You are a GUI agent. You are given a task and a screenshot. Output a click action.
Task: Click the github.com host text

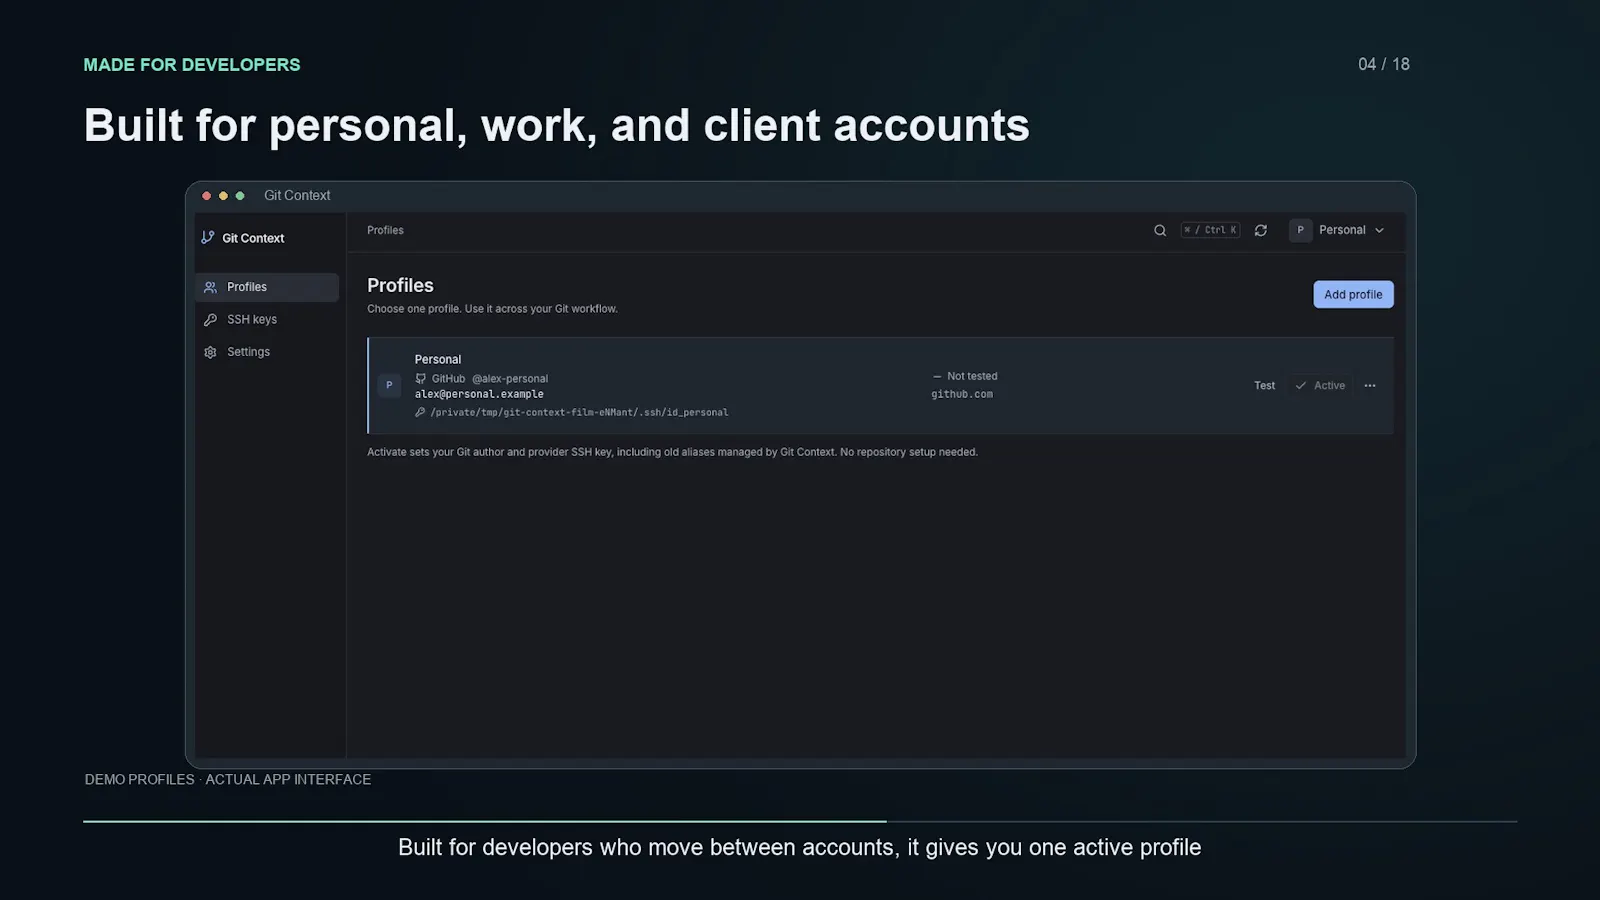pos(962,394)
